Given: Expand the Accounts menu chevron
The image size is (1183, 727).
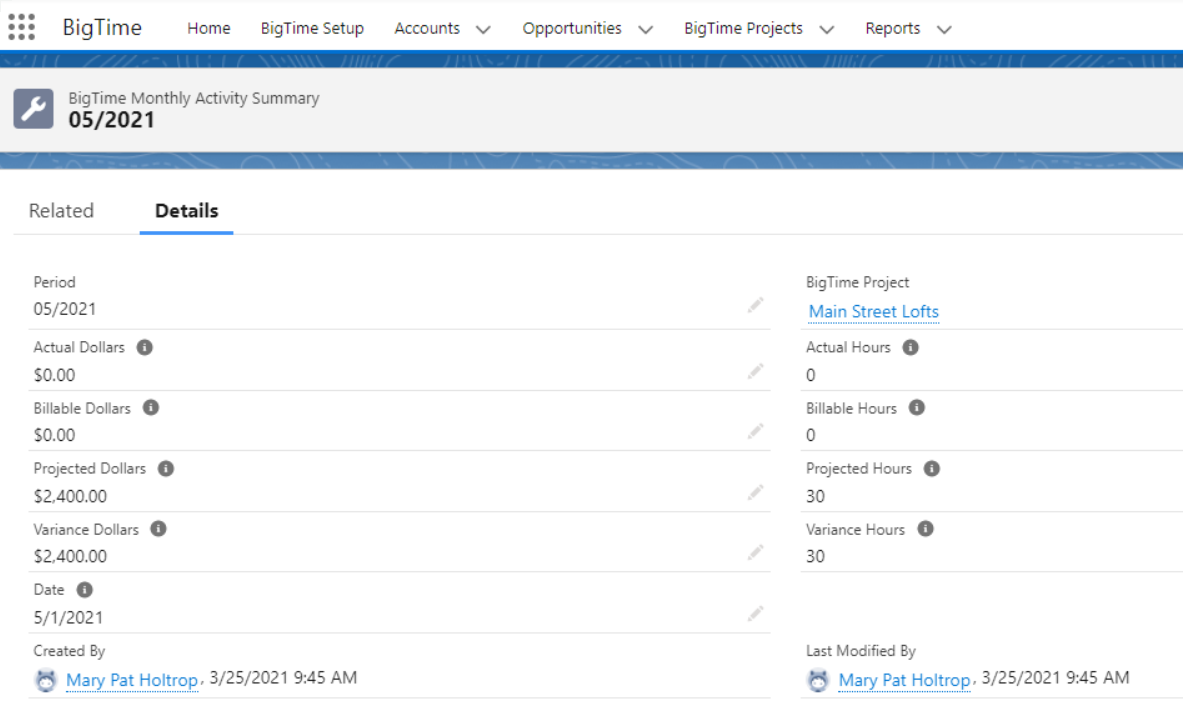Looking at the screenshot, I should (x=484, y=29).
